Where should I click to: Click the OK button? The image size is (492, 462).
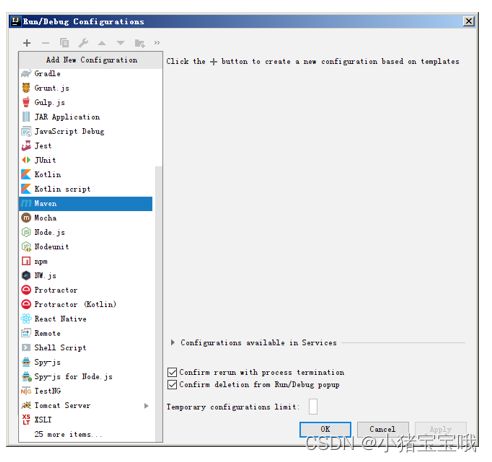click(x=325, y=429)
